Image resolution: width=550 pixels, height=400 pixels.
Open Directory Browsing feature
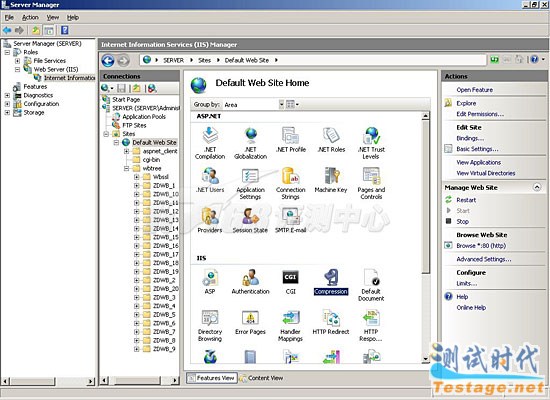point(210,326)
